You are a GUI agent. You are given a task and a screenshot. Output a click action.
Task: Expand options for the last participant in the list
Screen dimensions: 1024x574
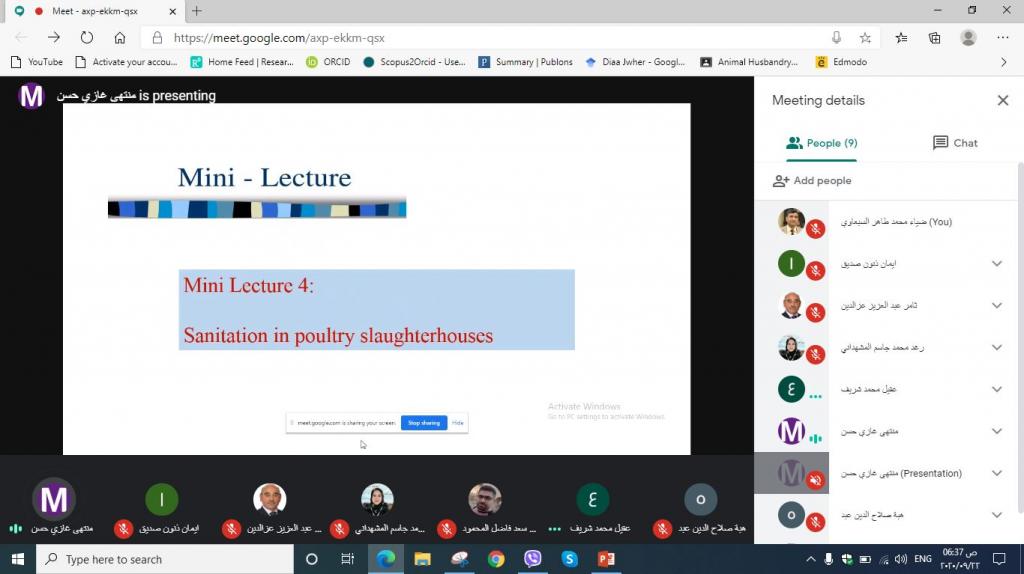[996, 515]
